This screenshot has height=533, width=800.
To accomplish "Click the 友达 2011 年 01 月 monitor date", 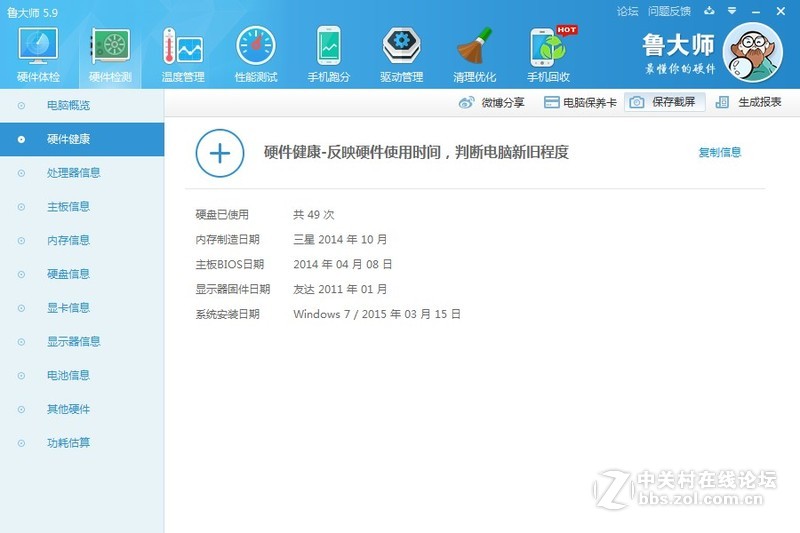I will coord(340,289).
